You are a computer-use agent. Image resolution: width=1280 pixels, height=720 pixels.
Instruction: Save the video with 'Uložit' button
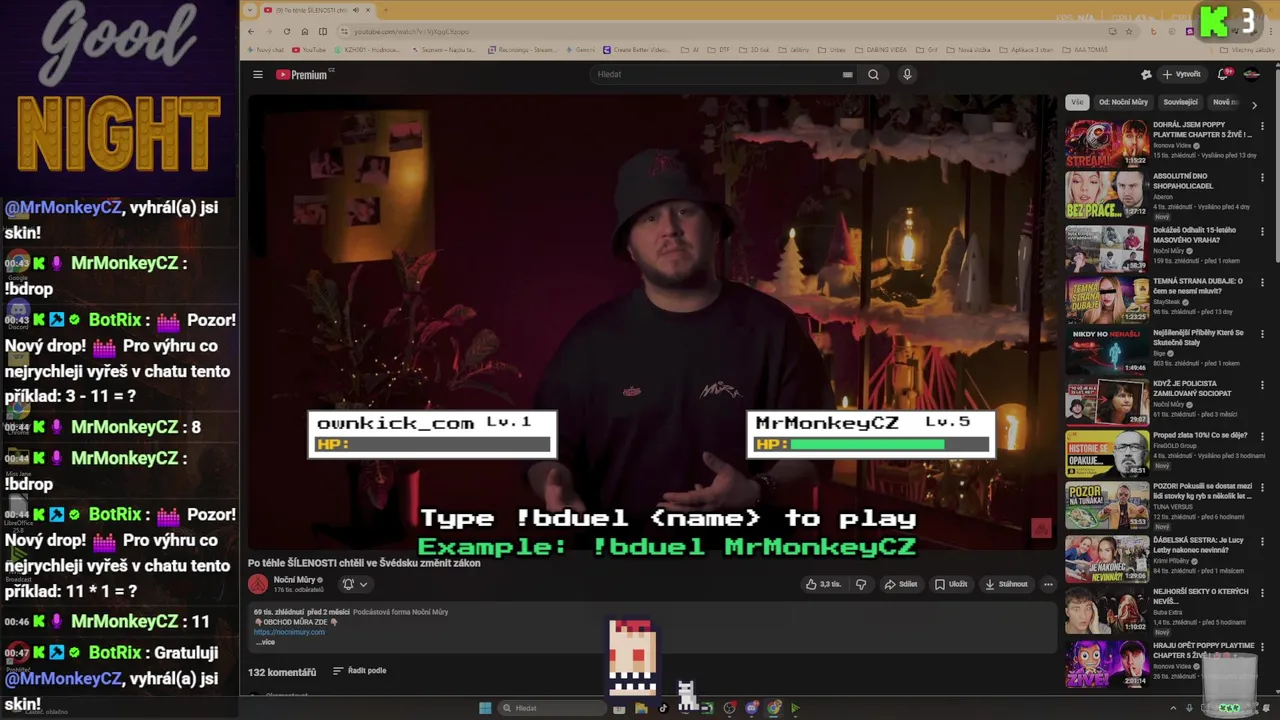click(951, 584)
